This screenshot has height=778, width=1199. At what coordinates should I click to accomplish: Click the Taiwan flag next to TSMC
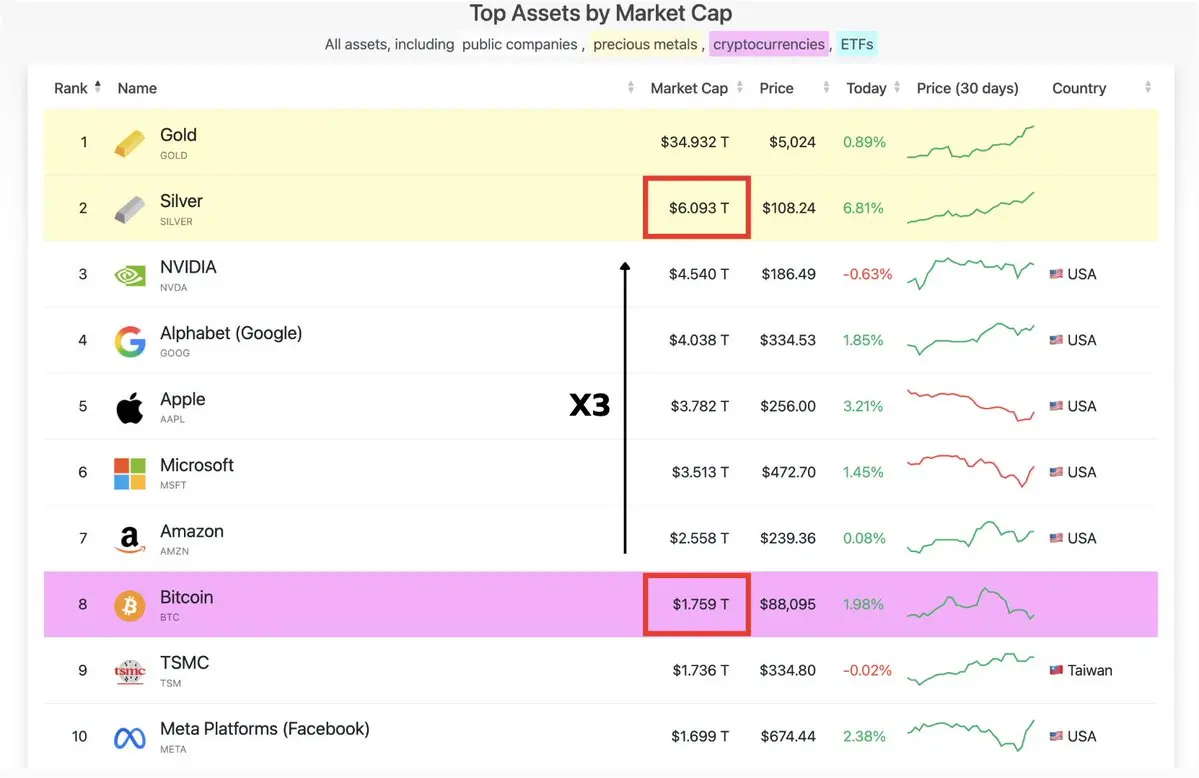tap(1056, 671)
